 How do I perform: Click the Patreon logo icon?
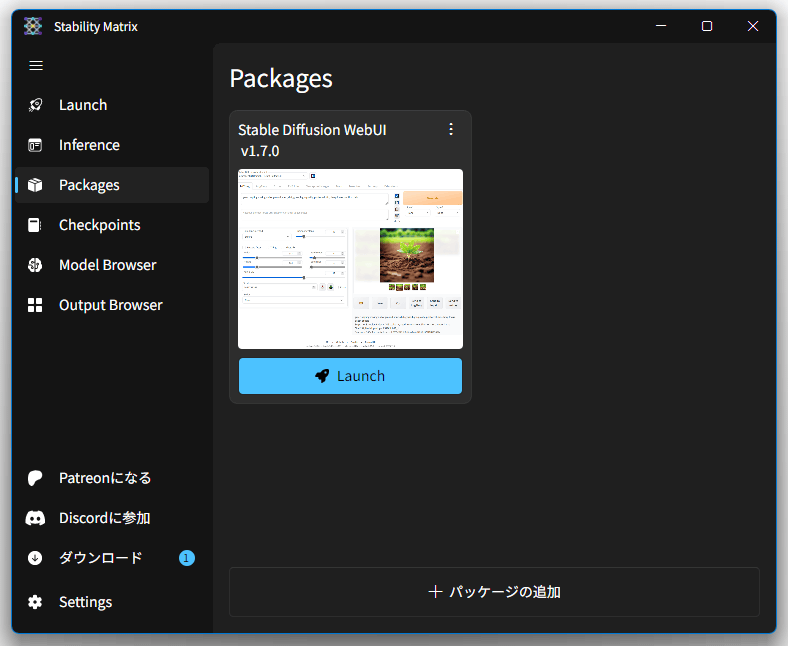tap(35, 478)
